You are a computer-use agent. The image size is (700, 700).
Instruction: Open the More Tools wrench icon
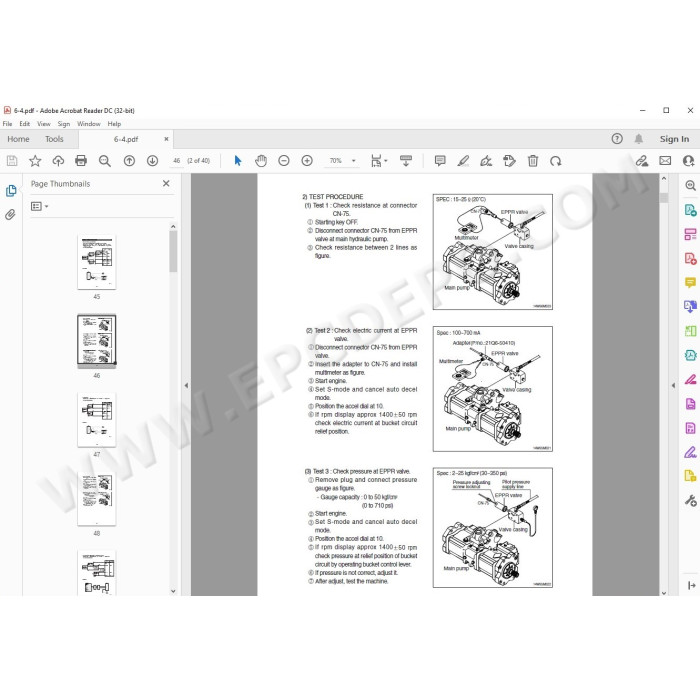pyautogui.click(x=690, y=500)
